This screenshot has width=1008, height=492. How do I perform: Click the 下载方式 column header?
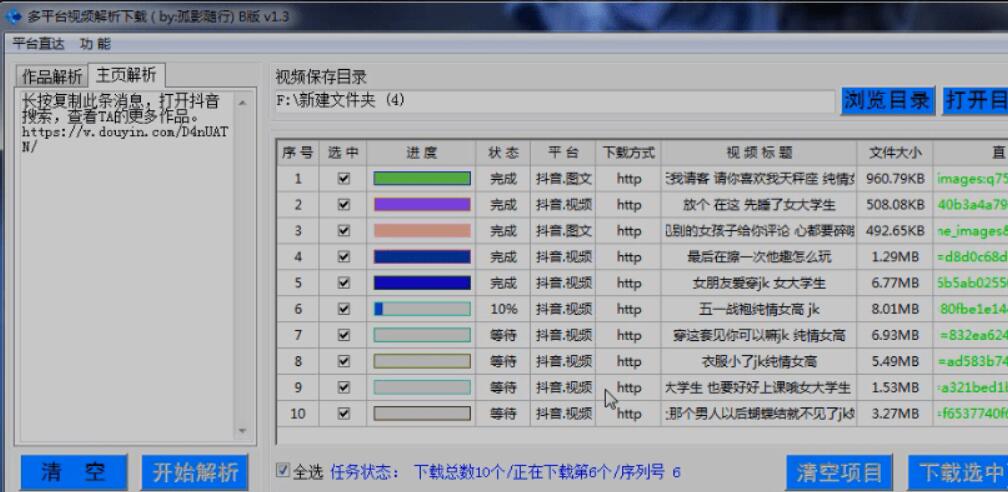(629, 153)
